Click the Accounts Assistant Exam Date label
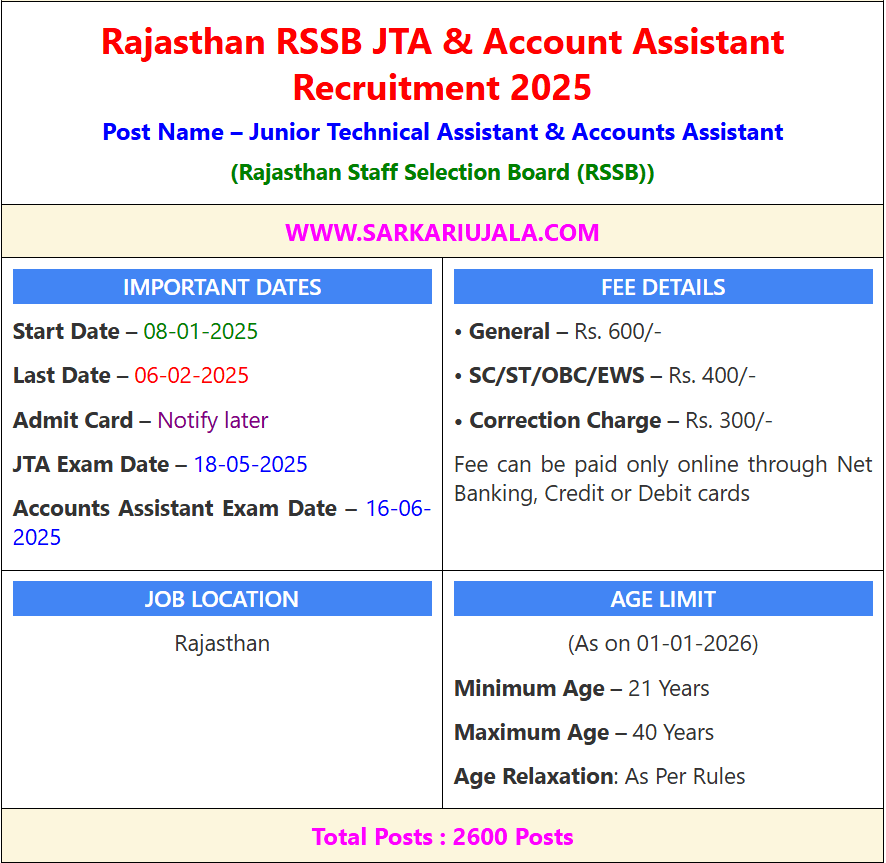 pos(175,509)
